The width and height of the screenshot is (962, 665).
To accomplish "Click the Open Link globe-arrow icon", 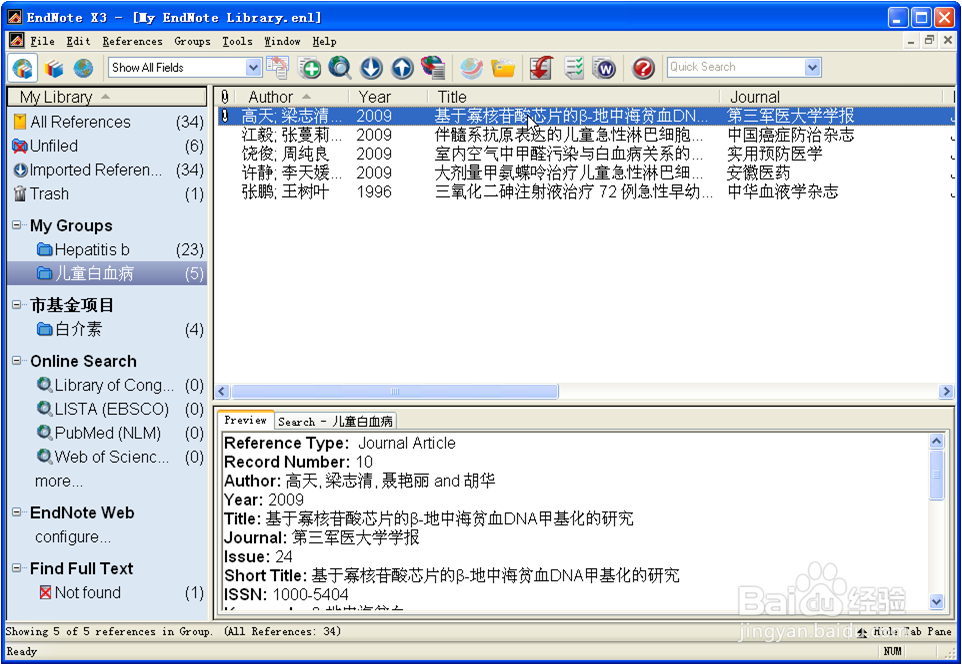I will pyautogui.click(x=471, y=67).
